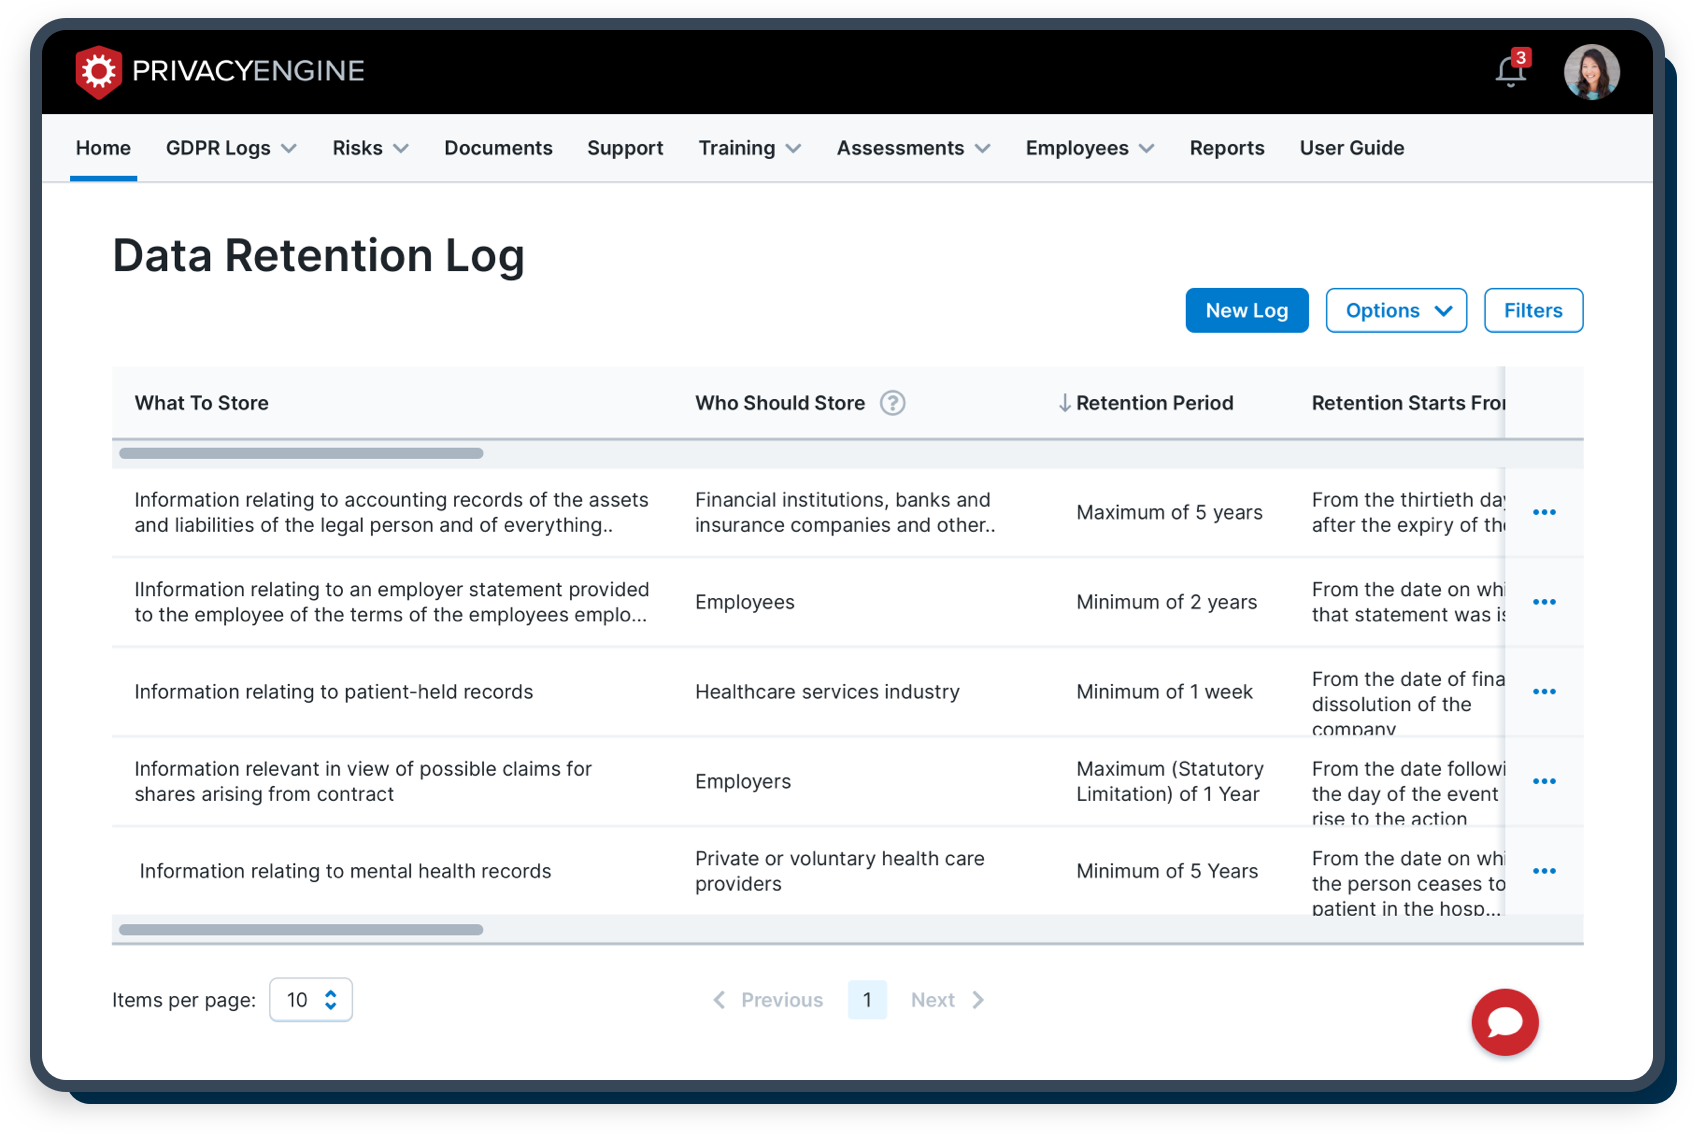Screen dimensions: 1695x1134
Task: Click the sort arrow on Retention Period
Action: tap(1063, 402)
